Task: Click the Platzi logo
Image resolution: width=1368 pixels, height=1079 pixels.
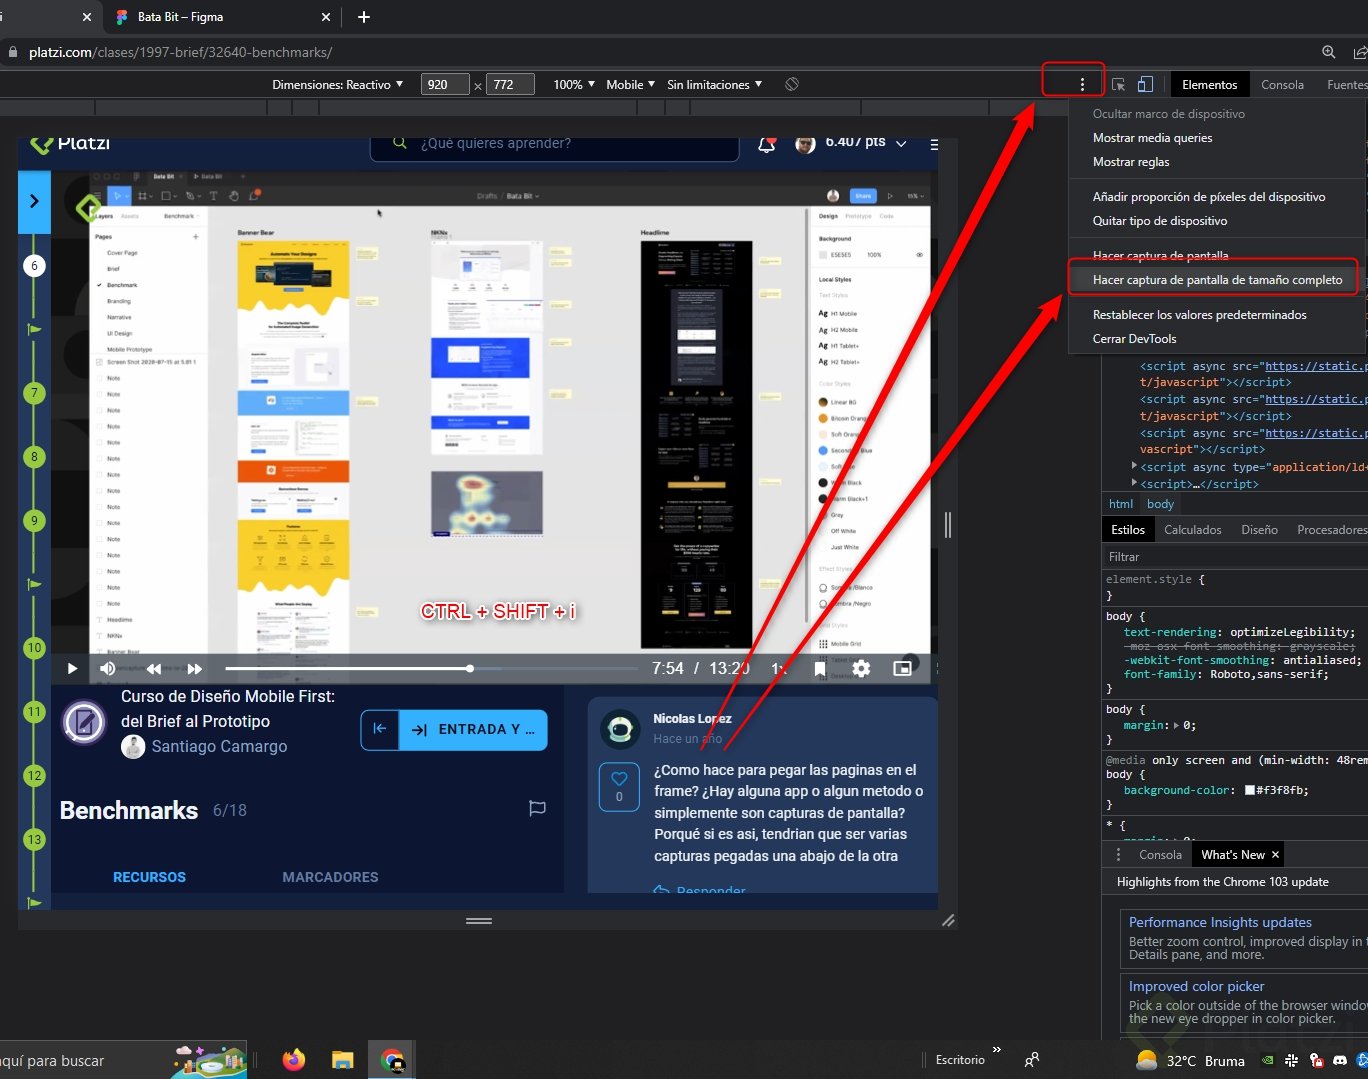Action: coord(70,144)
